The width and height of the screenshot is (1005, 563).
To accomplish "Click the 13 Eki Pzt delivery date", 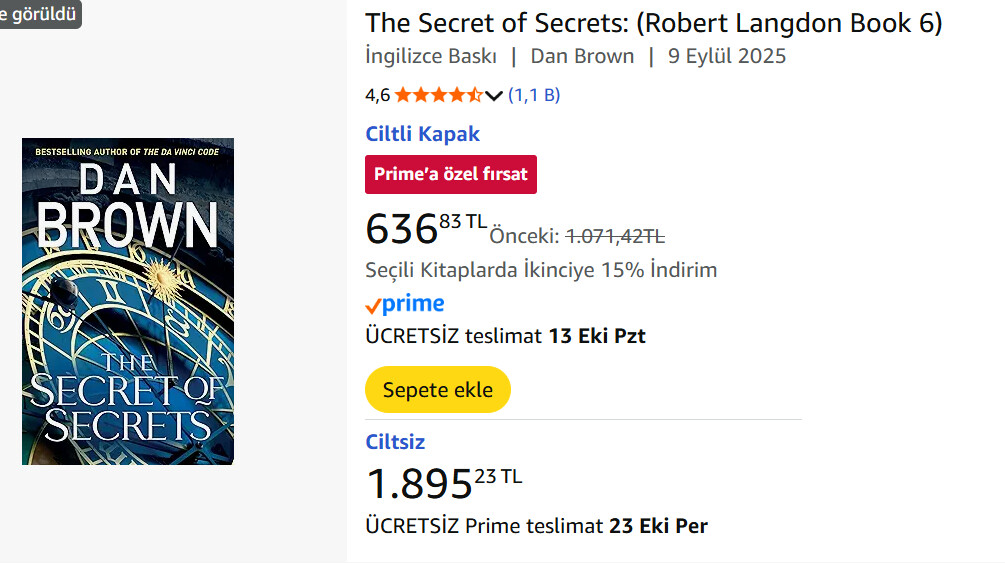I will click(597, 336).
